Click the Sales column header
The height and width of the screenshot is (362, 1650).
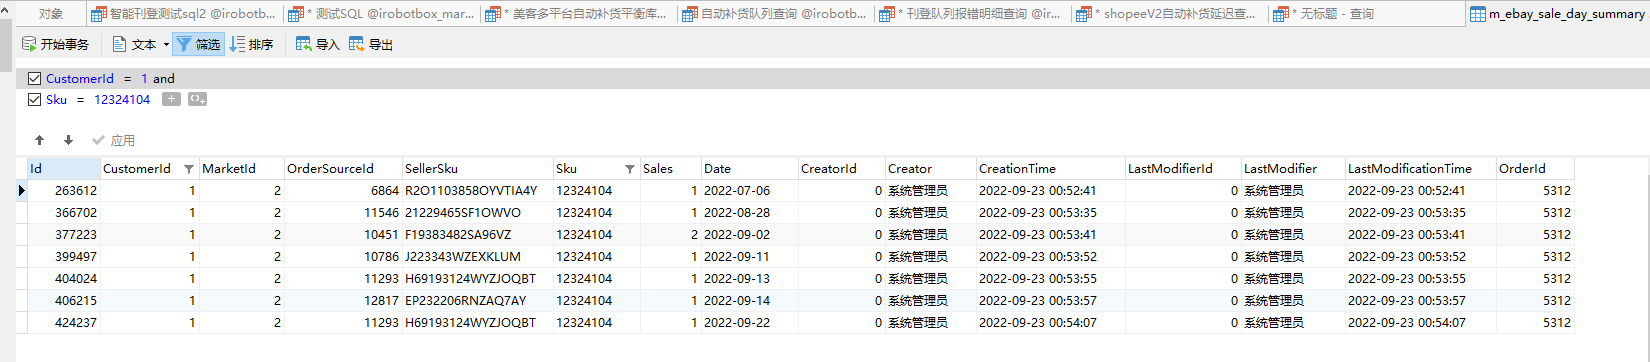(x=670, y=168)
